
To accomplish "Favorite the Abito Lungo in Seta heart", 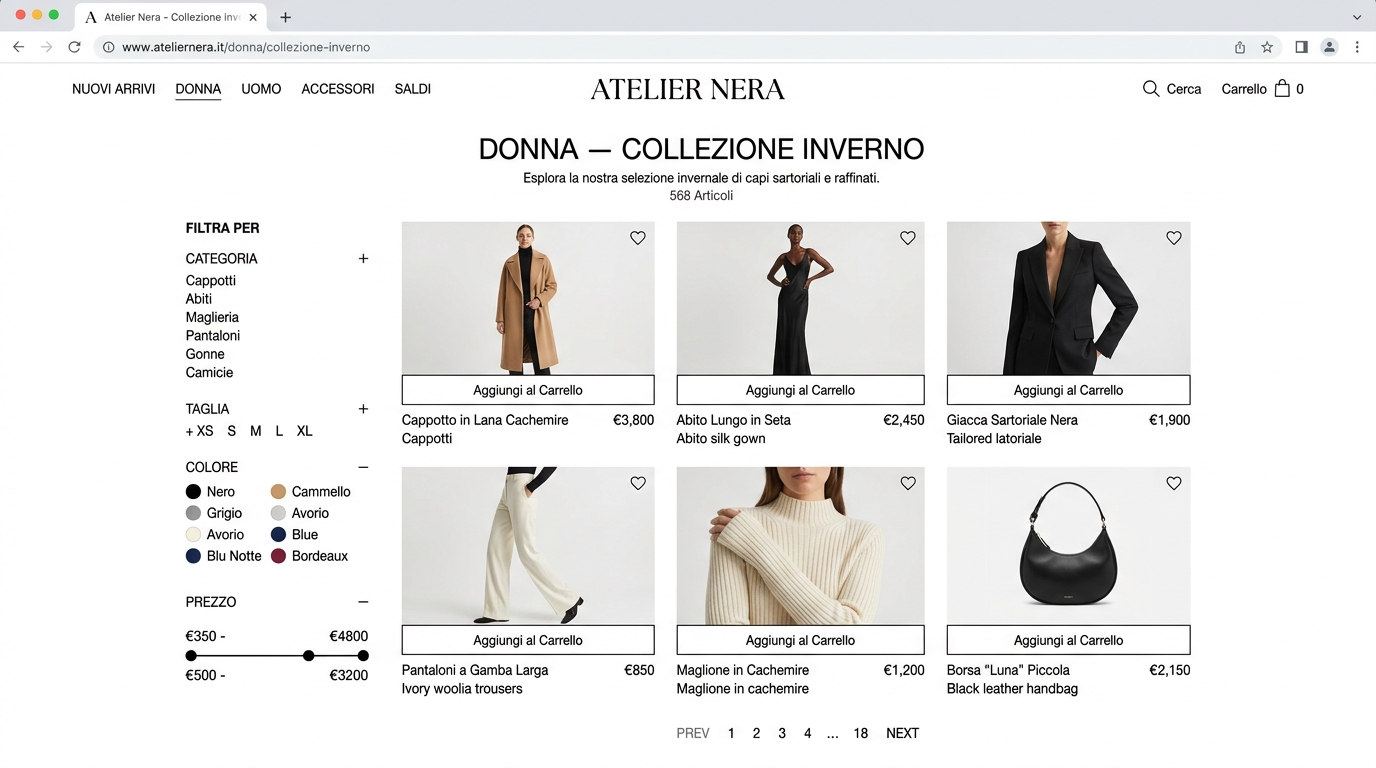I will (908, 238).
